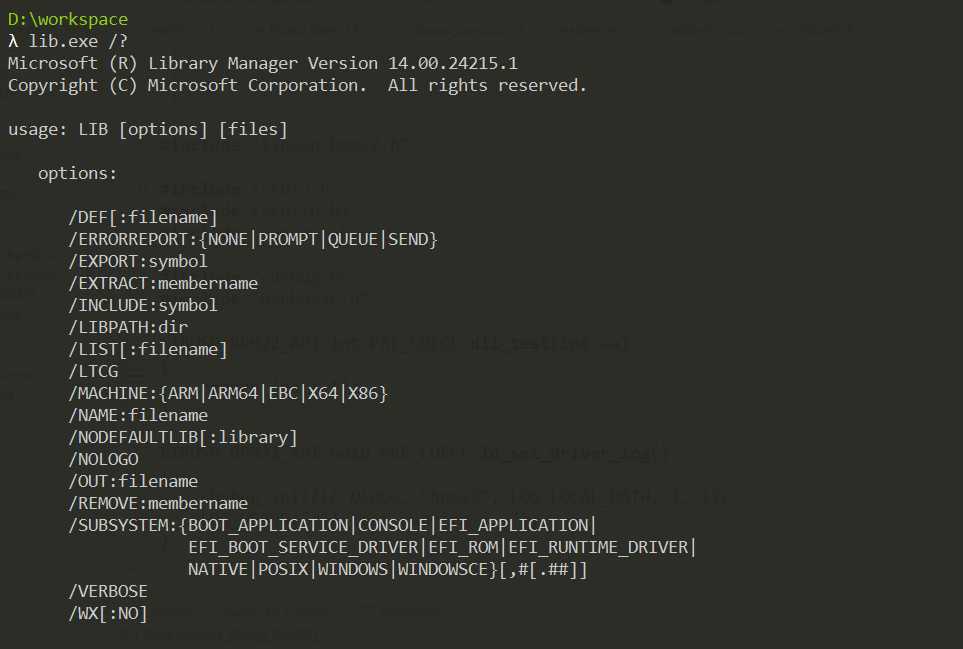
Task: Click the /NAME:filename option
Action: [138, 416]
